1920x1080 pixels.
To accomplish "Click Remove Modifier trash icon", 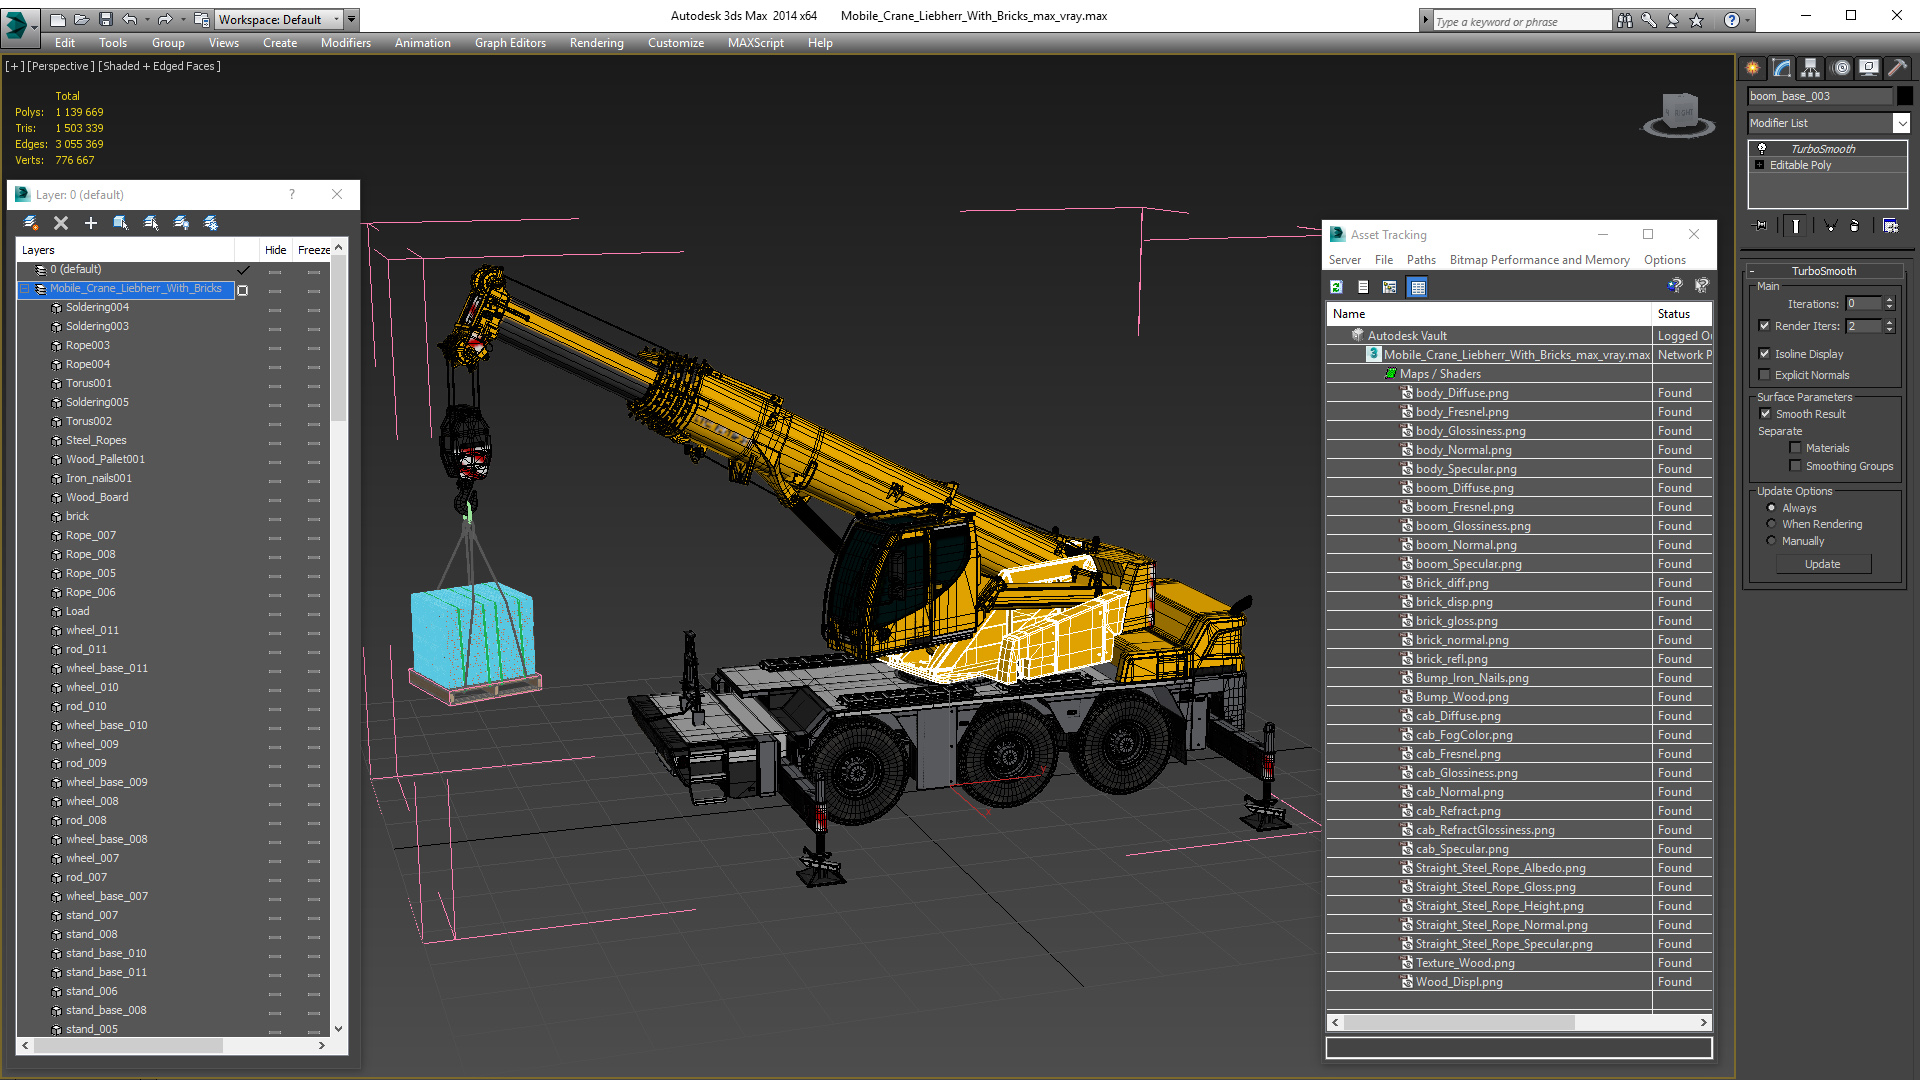I will pyautogui.click(x=1854, y=226).
